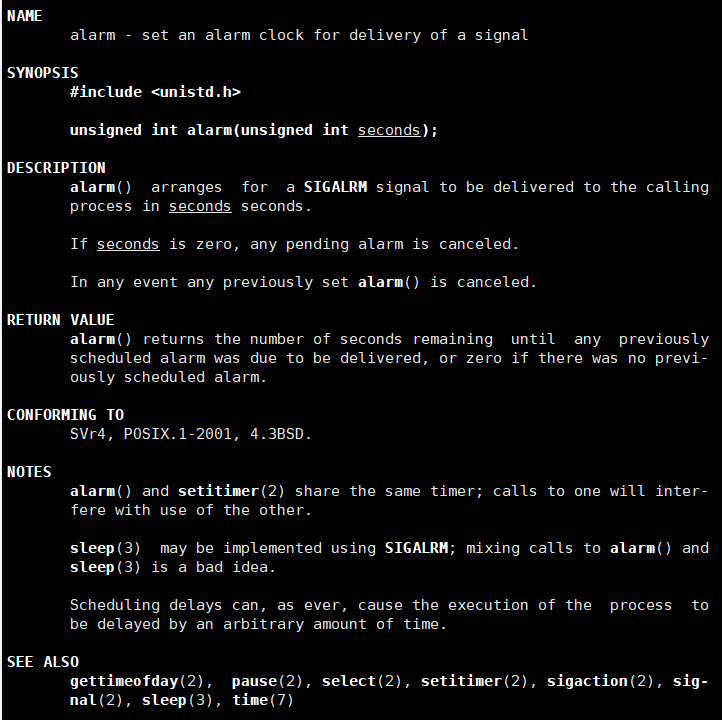Click the POSIX.1-2001 text
The width and height of the screenshot is (722, 720).
178,434
